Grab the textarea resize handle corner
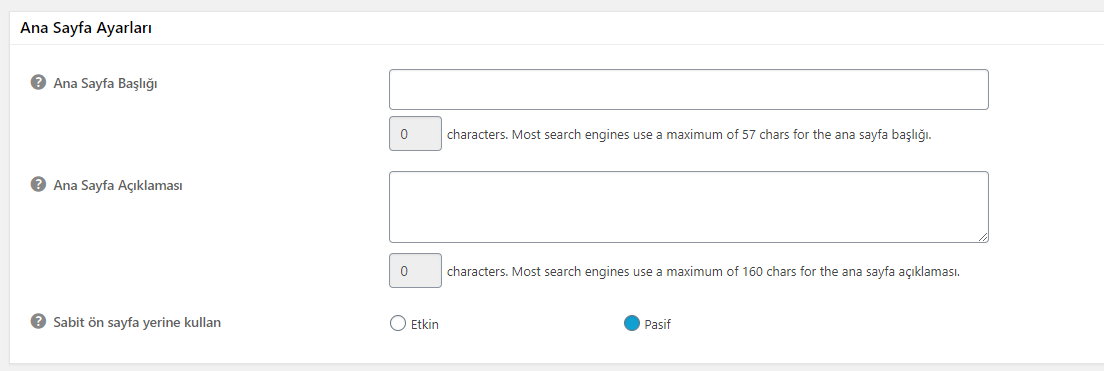Screen dimensions: 1104x371 982,237
